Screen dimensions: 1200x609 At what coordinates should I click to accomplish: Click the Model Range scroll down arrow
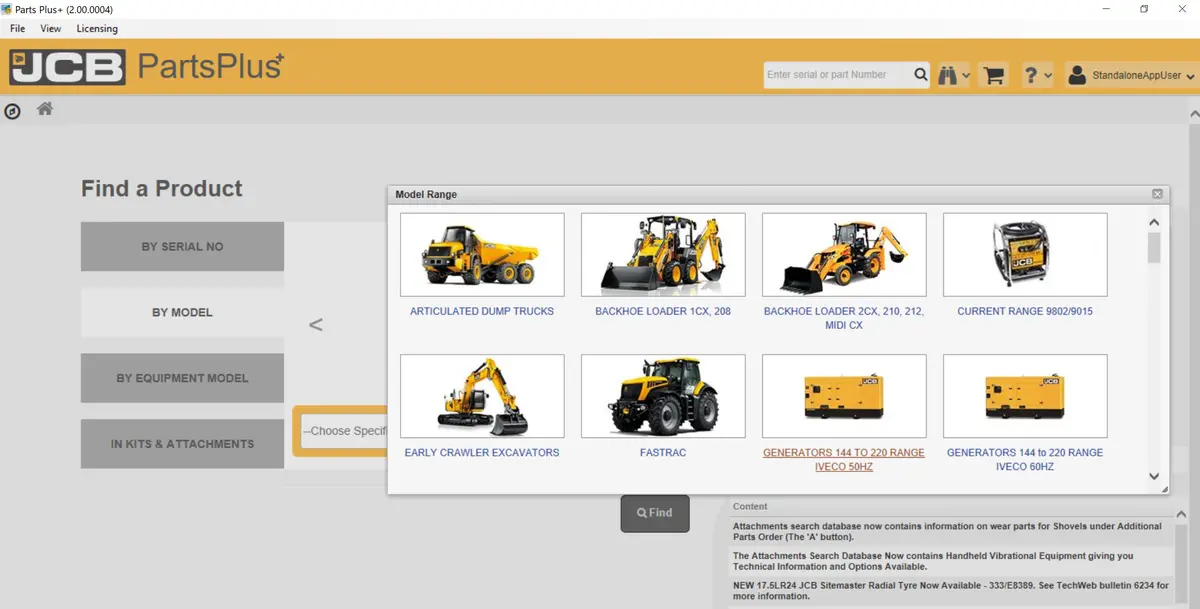click(x=1154, y=477)
